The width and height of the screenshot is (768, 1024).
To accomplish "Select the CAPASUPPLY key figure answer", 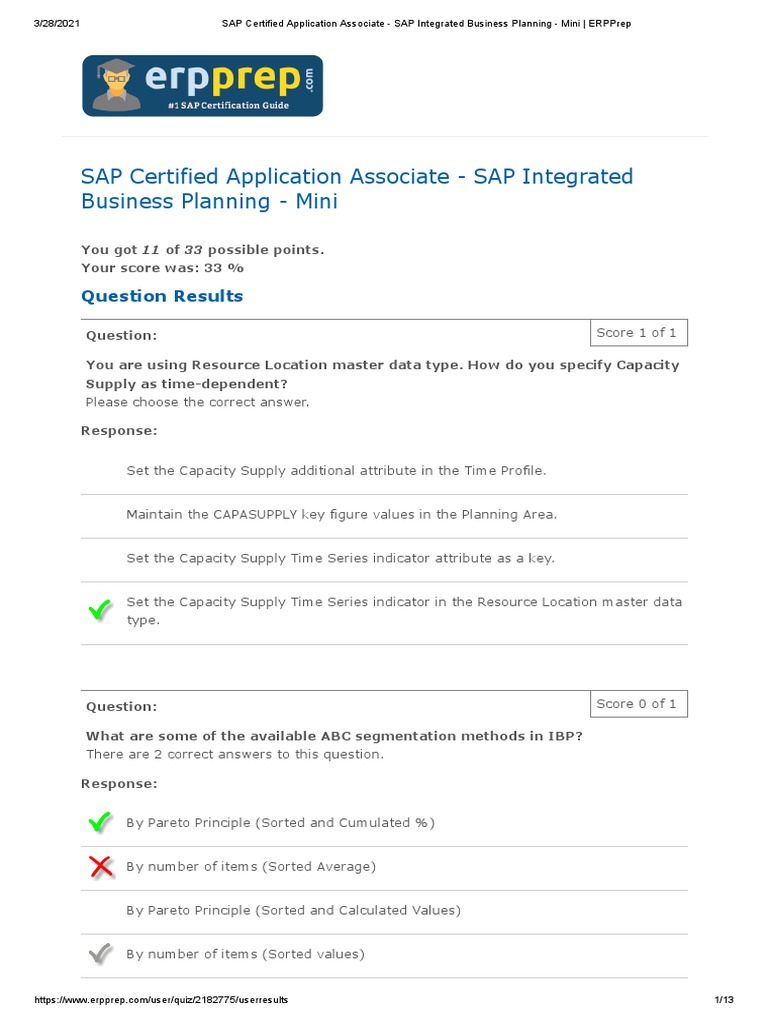I will click(341, 515).
